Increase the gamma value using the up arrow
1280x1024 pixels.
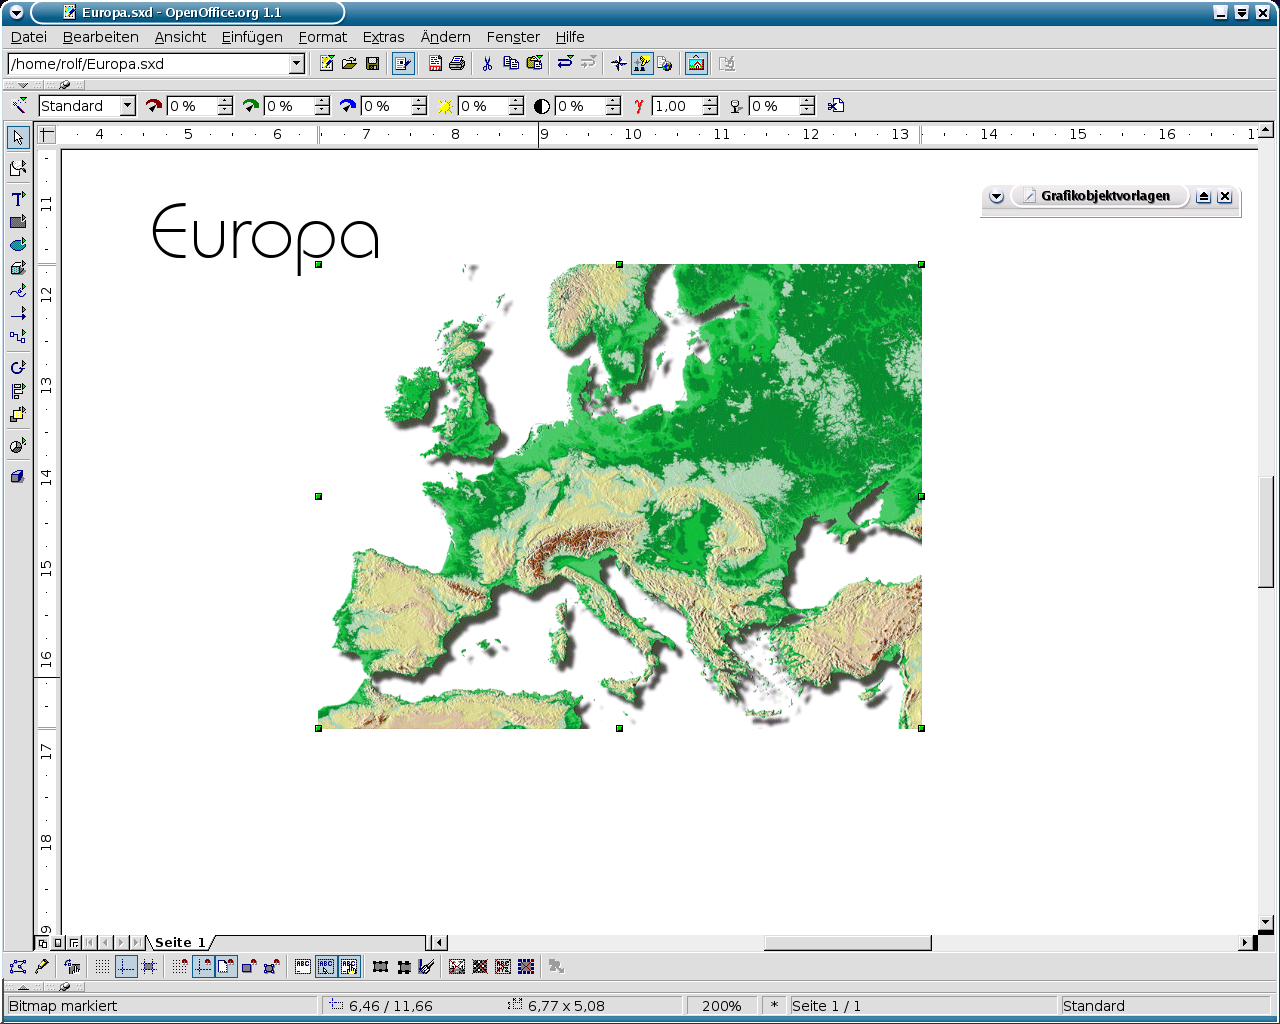[x=710, y=101]
